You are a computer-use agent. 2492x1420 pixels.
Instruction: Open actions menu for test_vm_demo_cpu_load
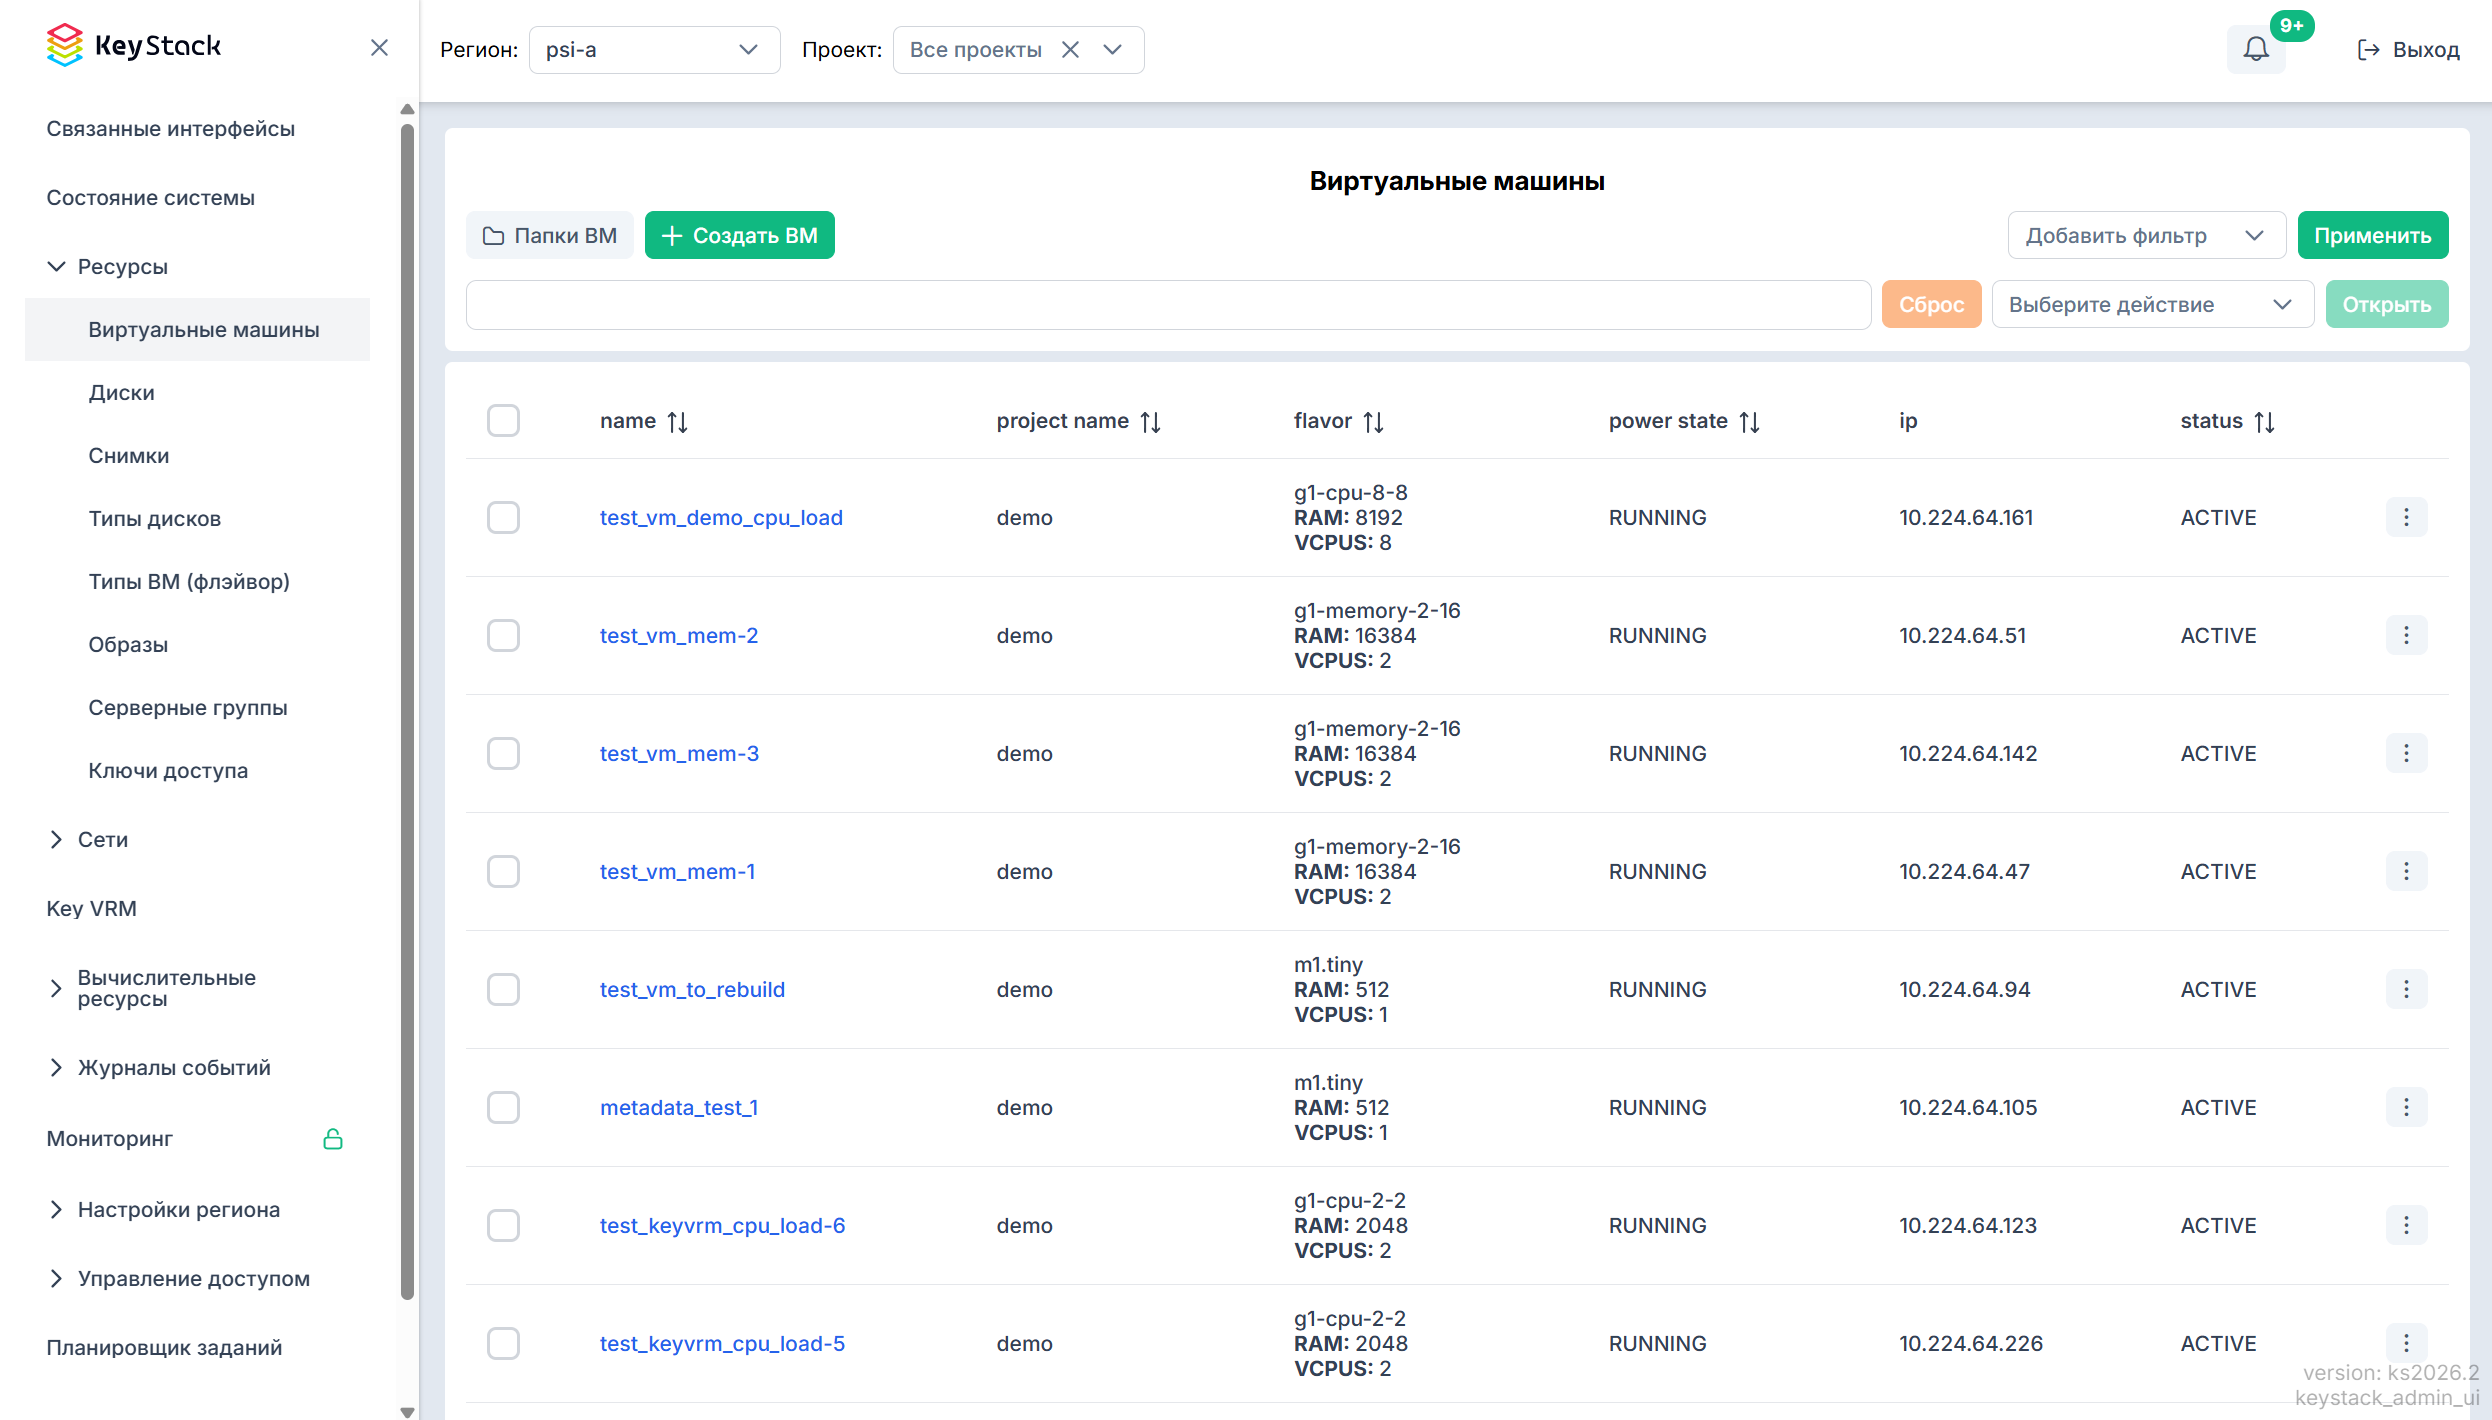click(x=2406, y=517)
